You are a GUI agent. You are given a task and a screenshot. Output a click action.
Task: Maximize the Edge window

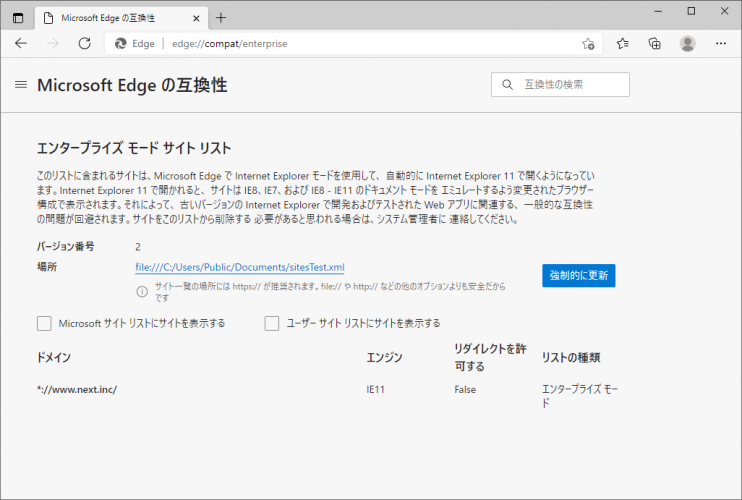click(691, 11)
